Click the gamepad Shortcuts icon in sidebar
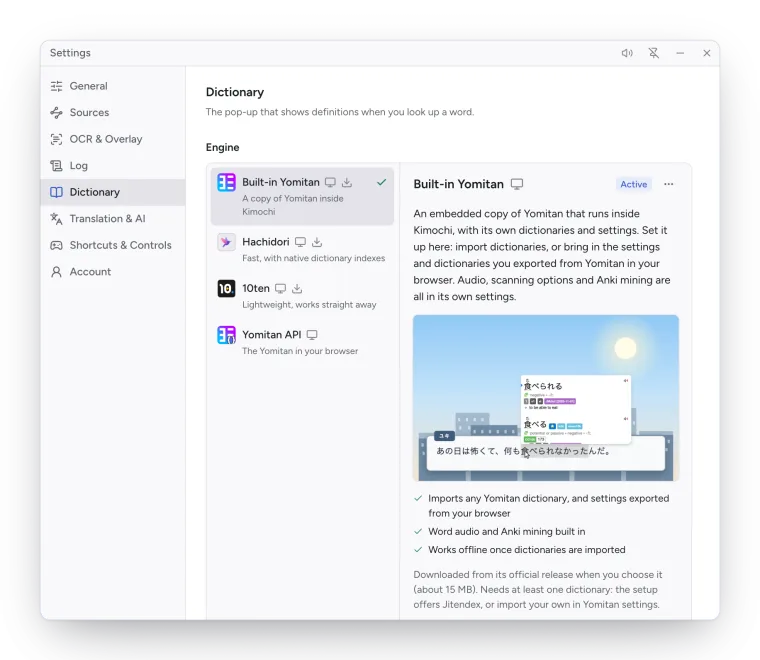This screenshot has width=760, height=660. (x=56, y=246)
